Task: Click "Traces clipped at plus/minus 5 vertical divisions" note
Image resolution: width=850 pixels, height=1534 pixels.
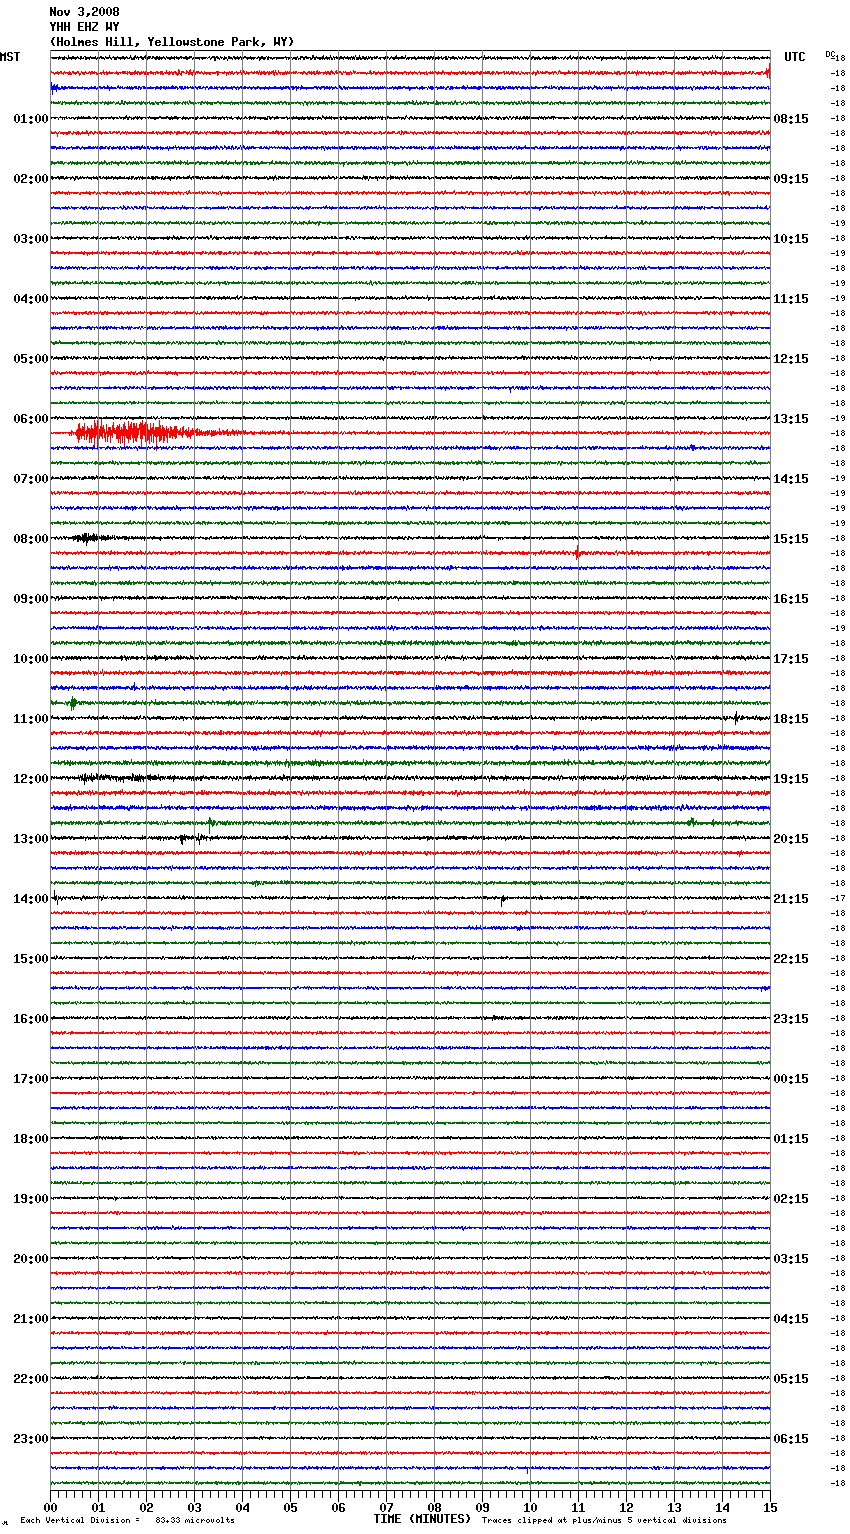Action: tap(604, 1520)
